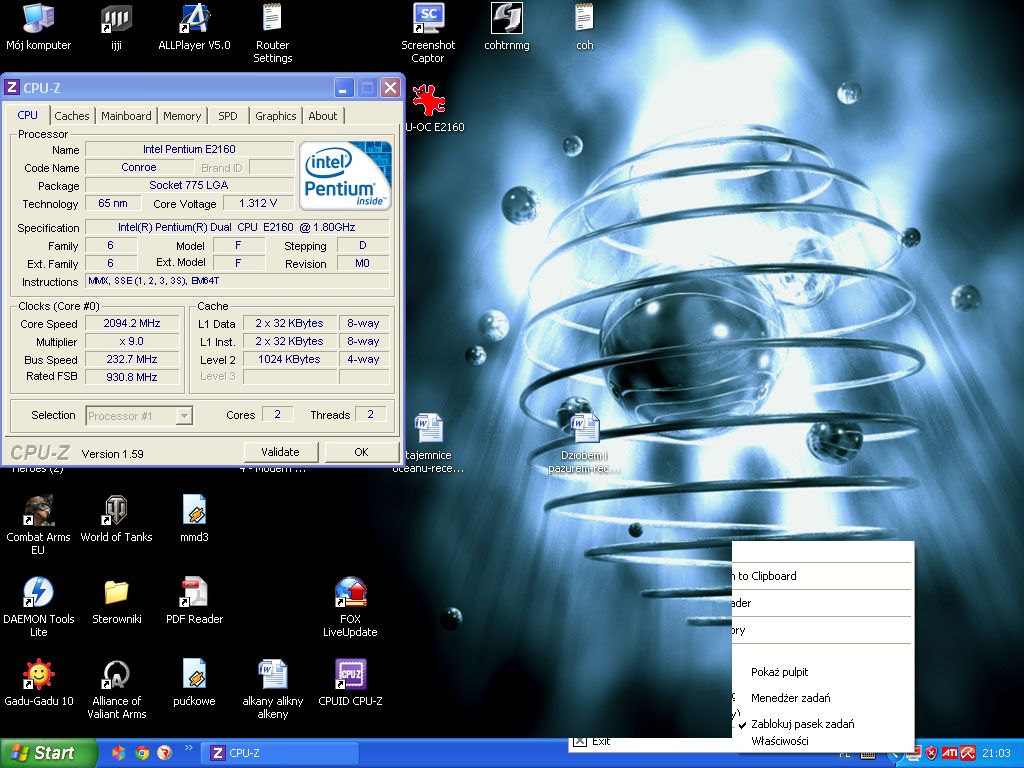
Task: Click the Google Chrome quick launch icon
Action: (142, 753)
